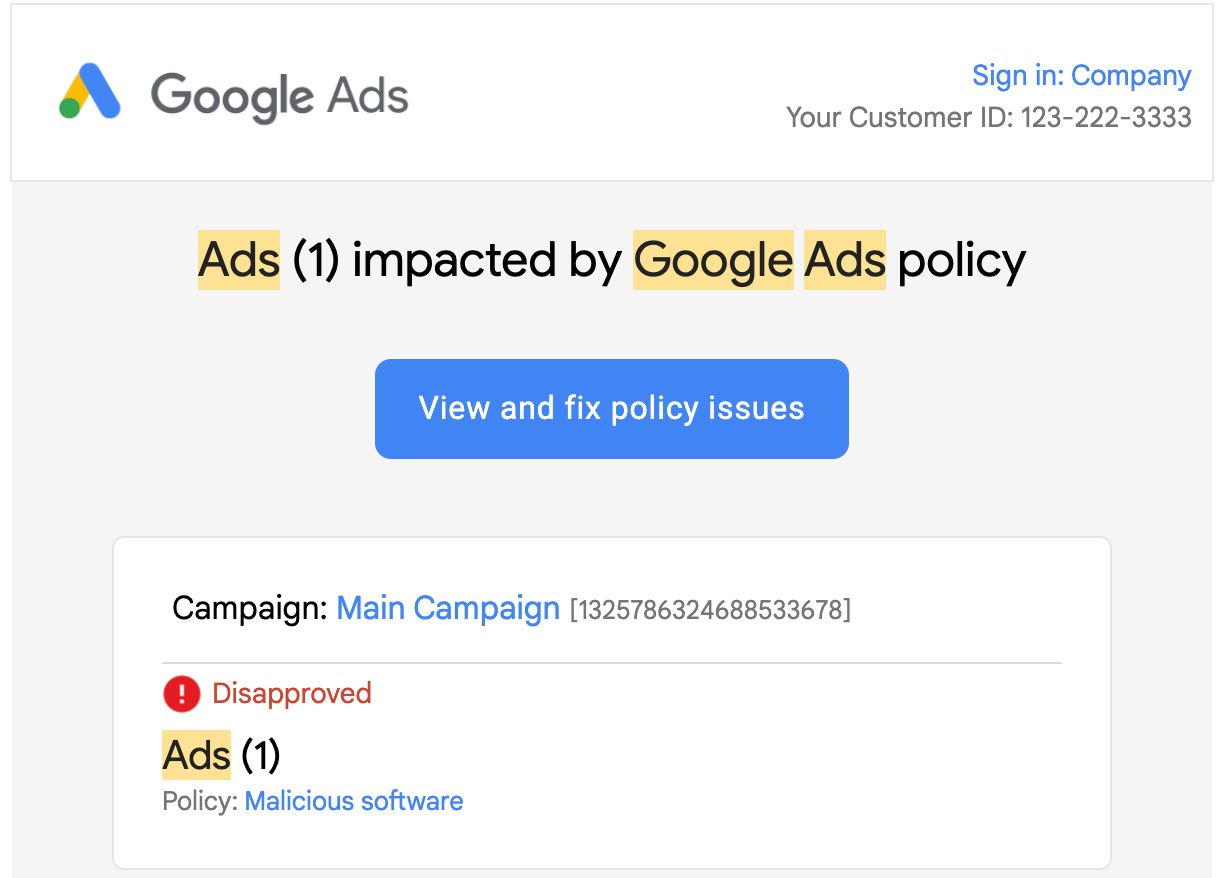Open the Sign in: Company link

click(x=1081, y=76)
